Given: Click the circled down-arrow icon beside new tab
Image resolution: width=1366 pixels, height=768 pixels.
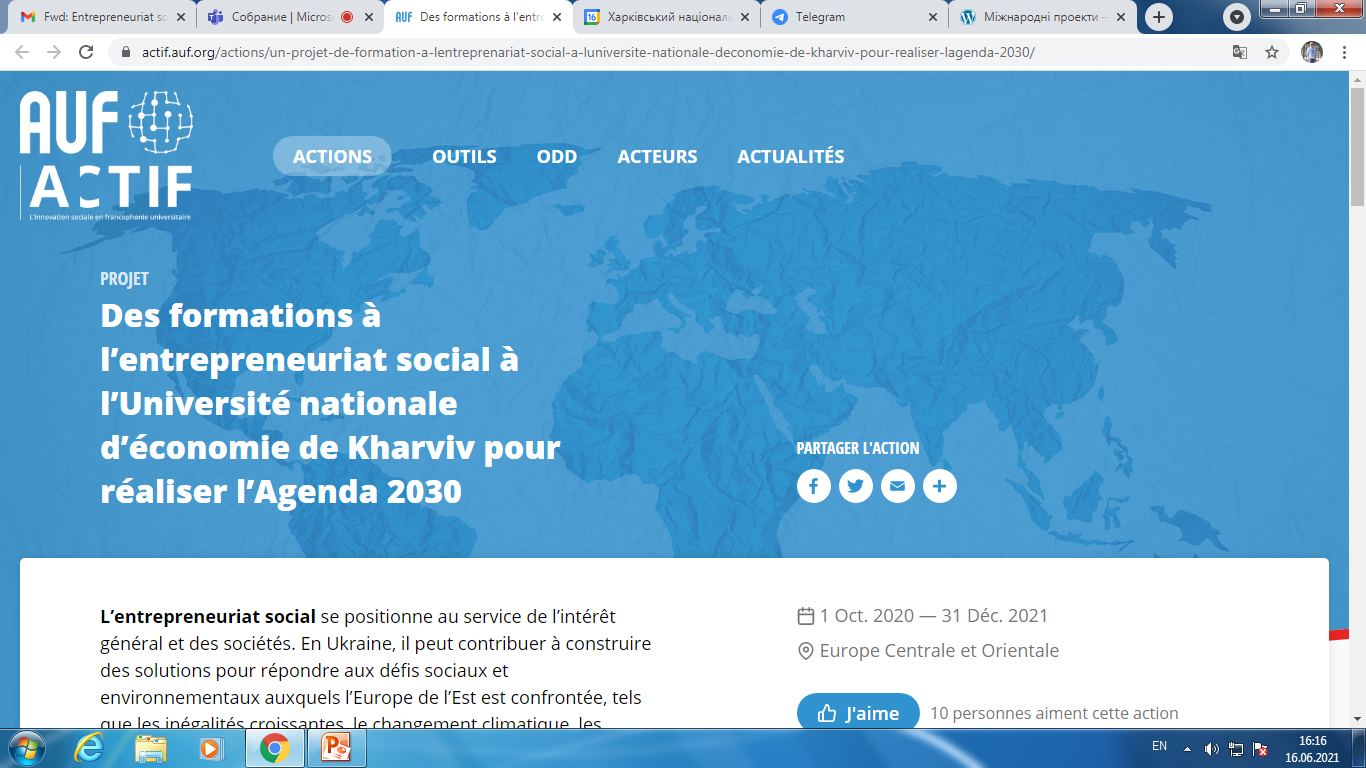Looking at the screenshot, I should [1238, 17].
